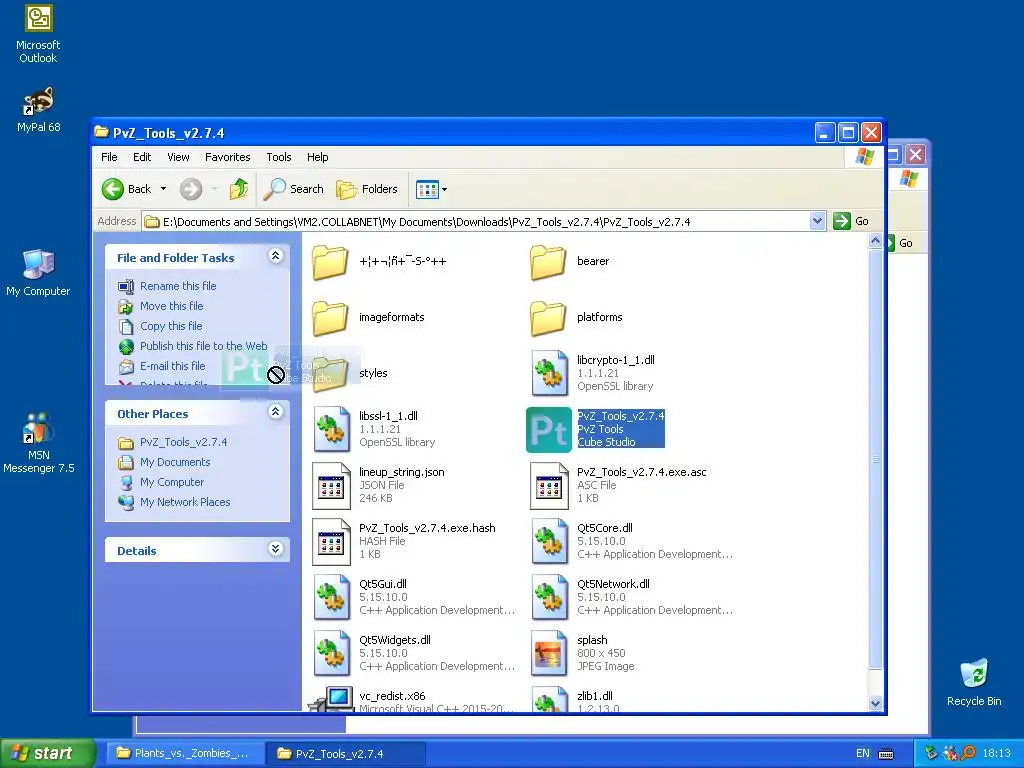Select the first folder with garbled name

click(x=330, y=262)
